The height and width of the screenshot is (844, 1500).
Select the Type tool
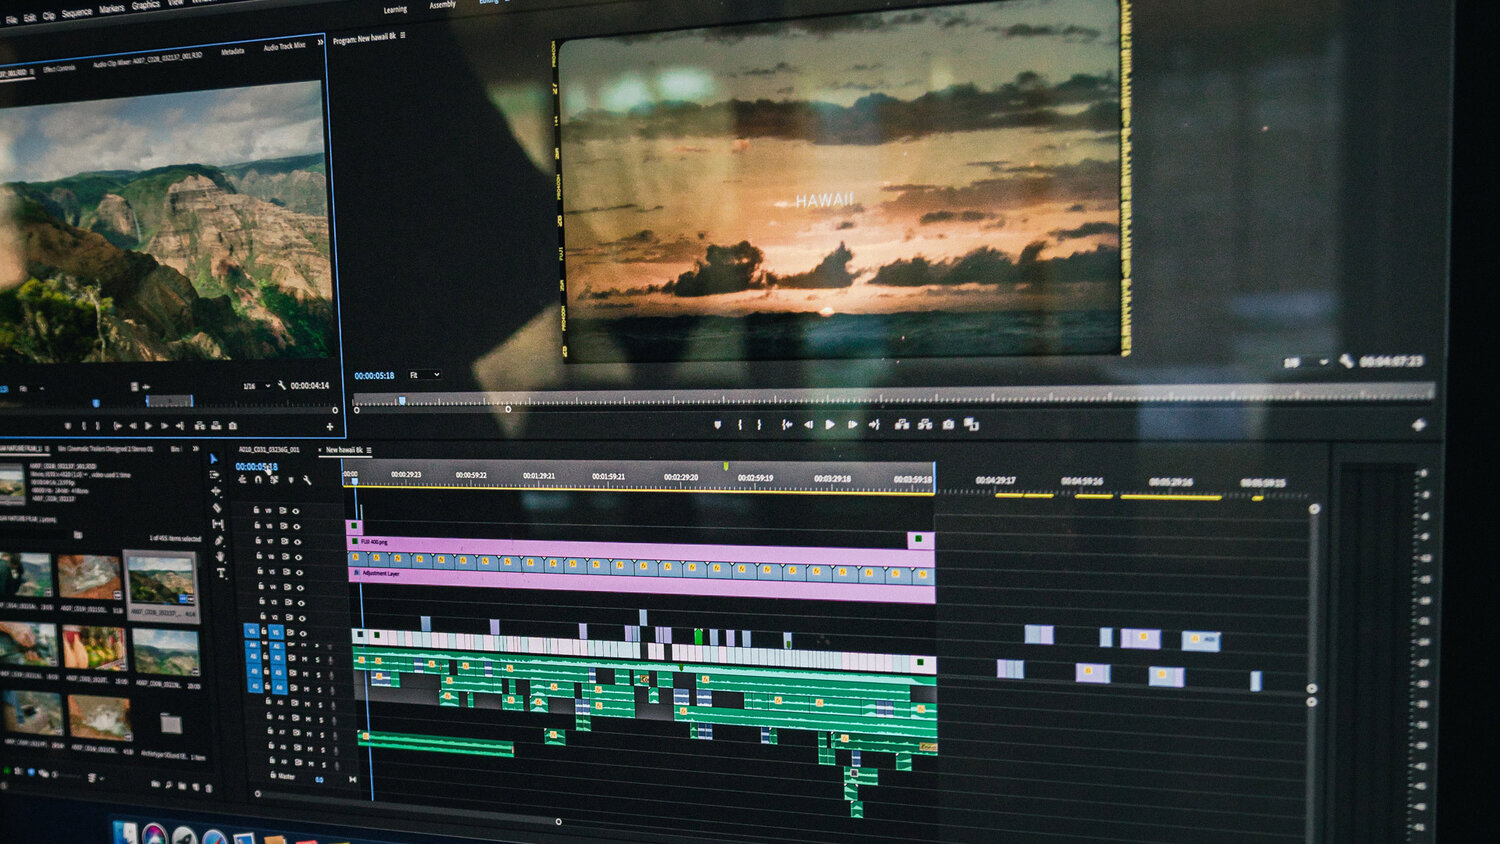click(221, 573)
